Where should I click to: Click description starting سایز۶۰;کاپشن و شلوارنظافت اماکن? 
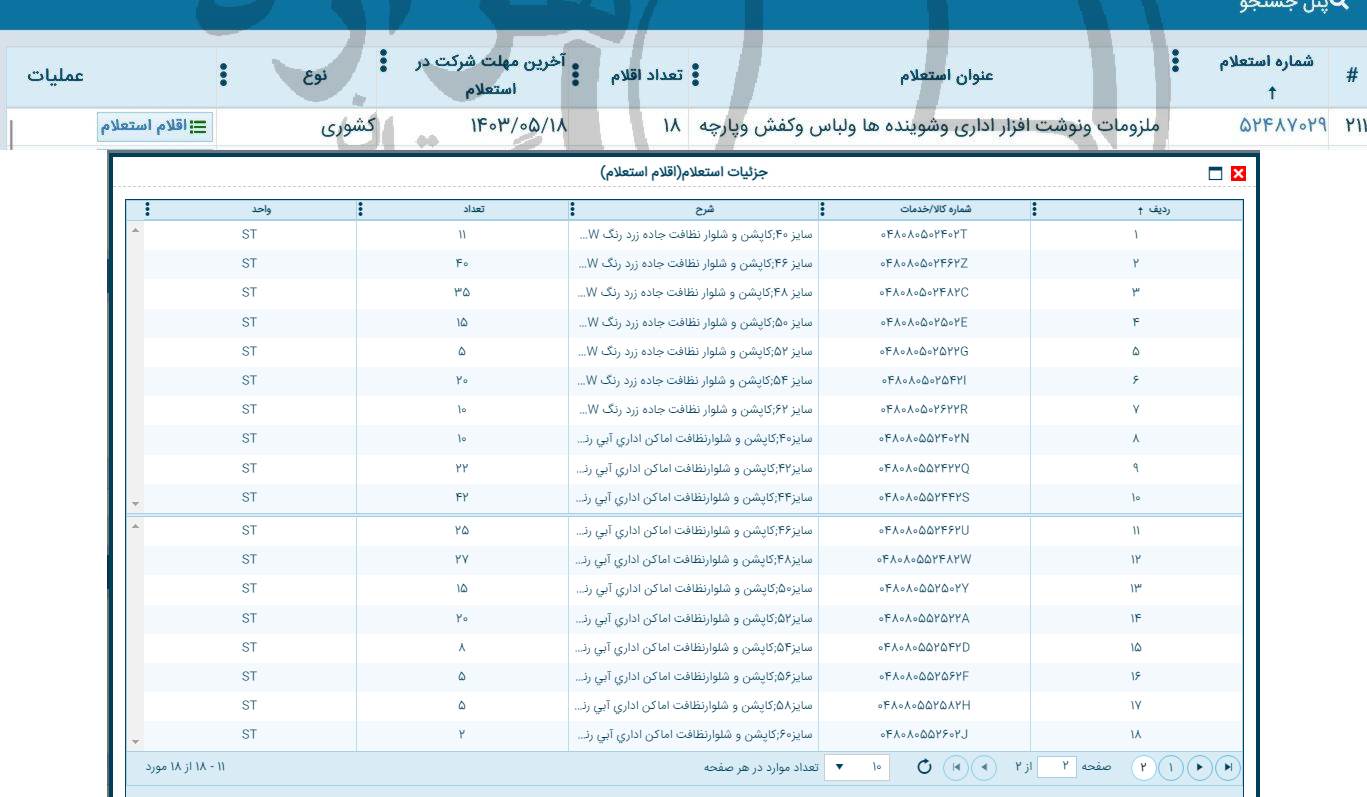tap(693, 734)
